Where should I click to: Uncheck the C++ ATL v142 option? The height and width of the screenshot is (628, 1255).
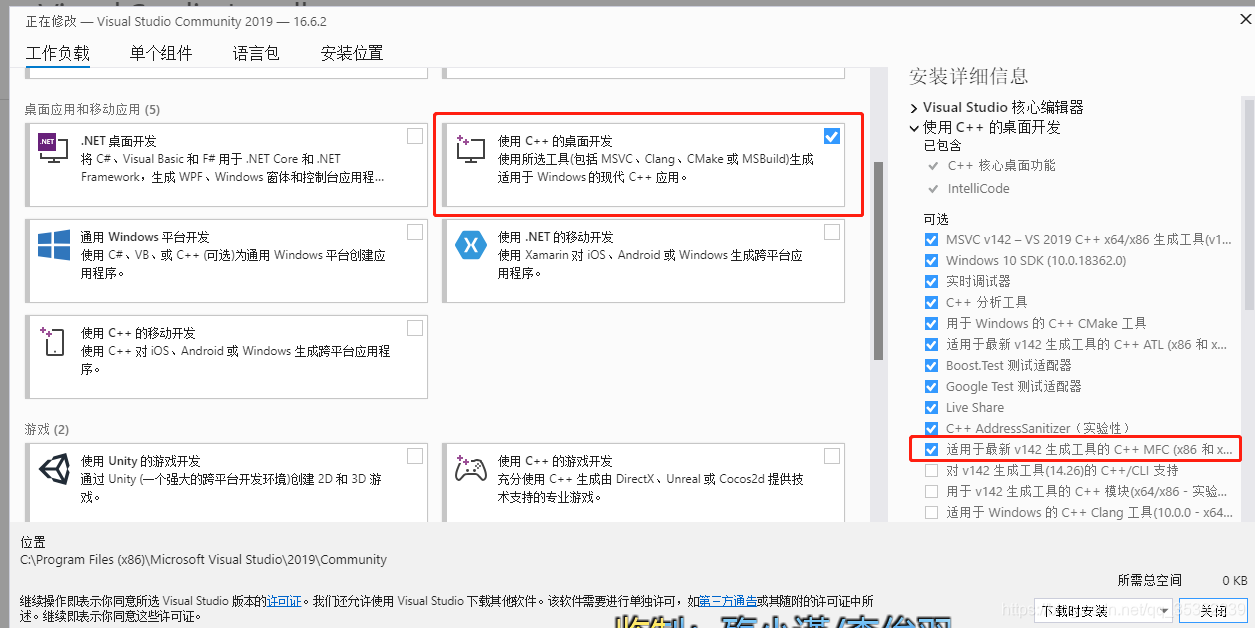(932, 345)
